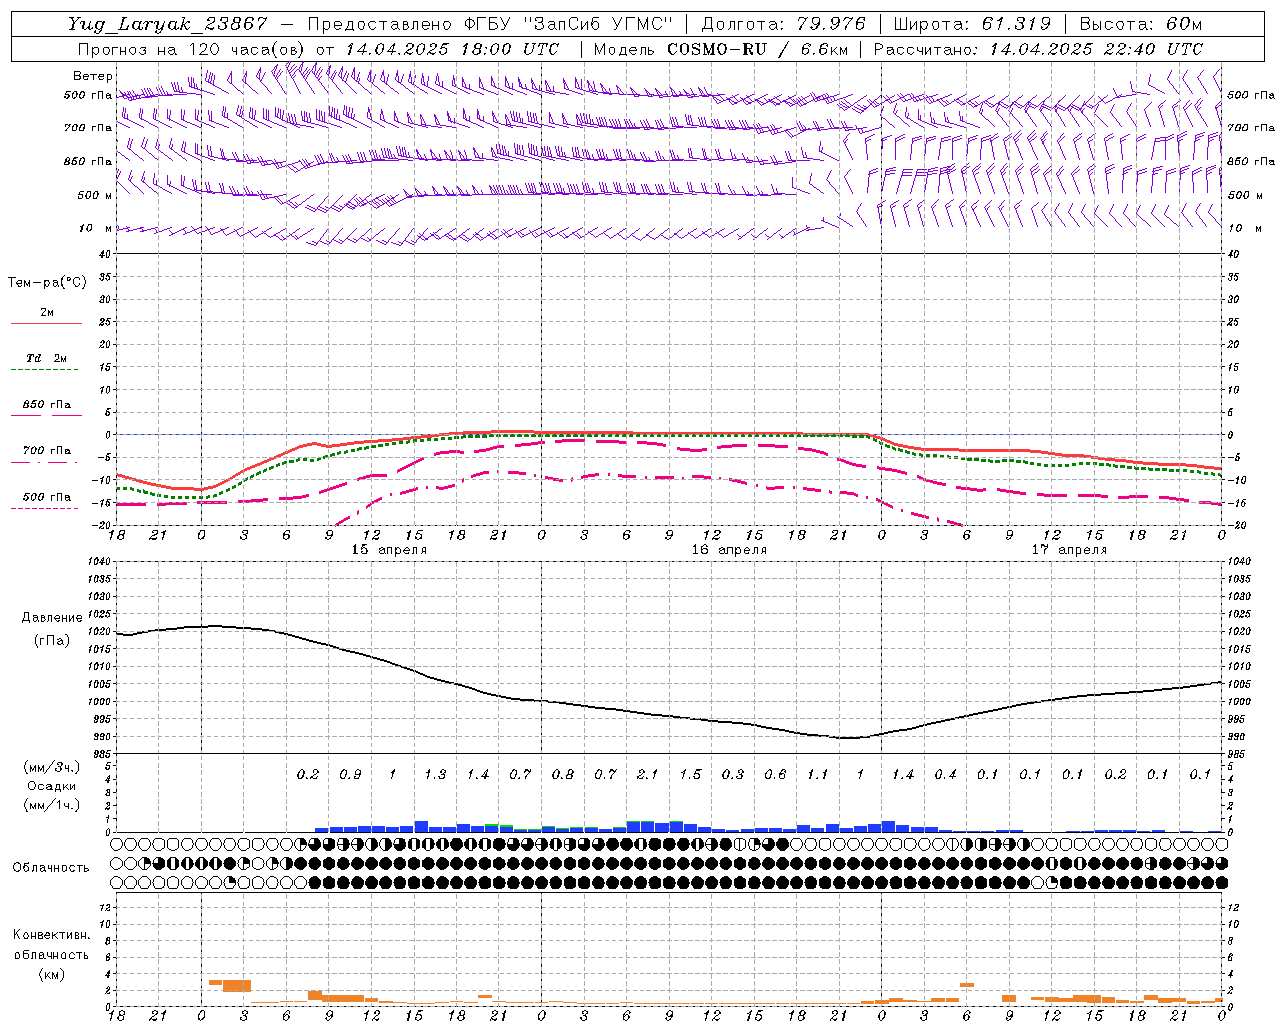The image size is (1280, 1024).
Task: Click the station title "Yug_Laryak_23867"
Action: click(168, 24)
